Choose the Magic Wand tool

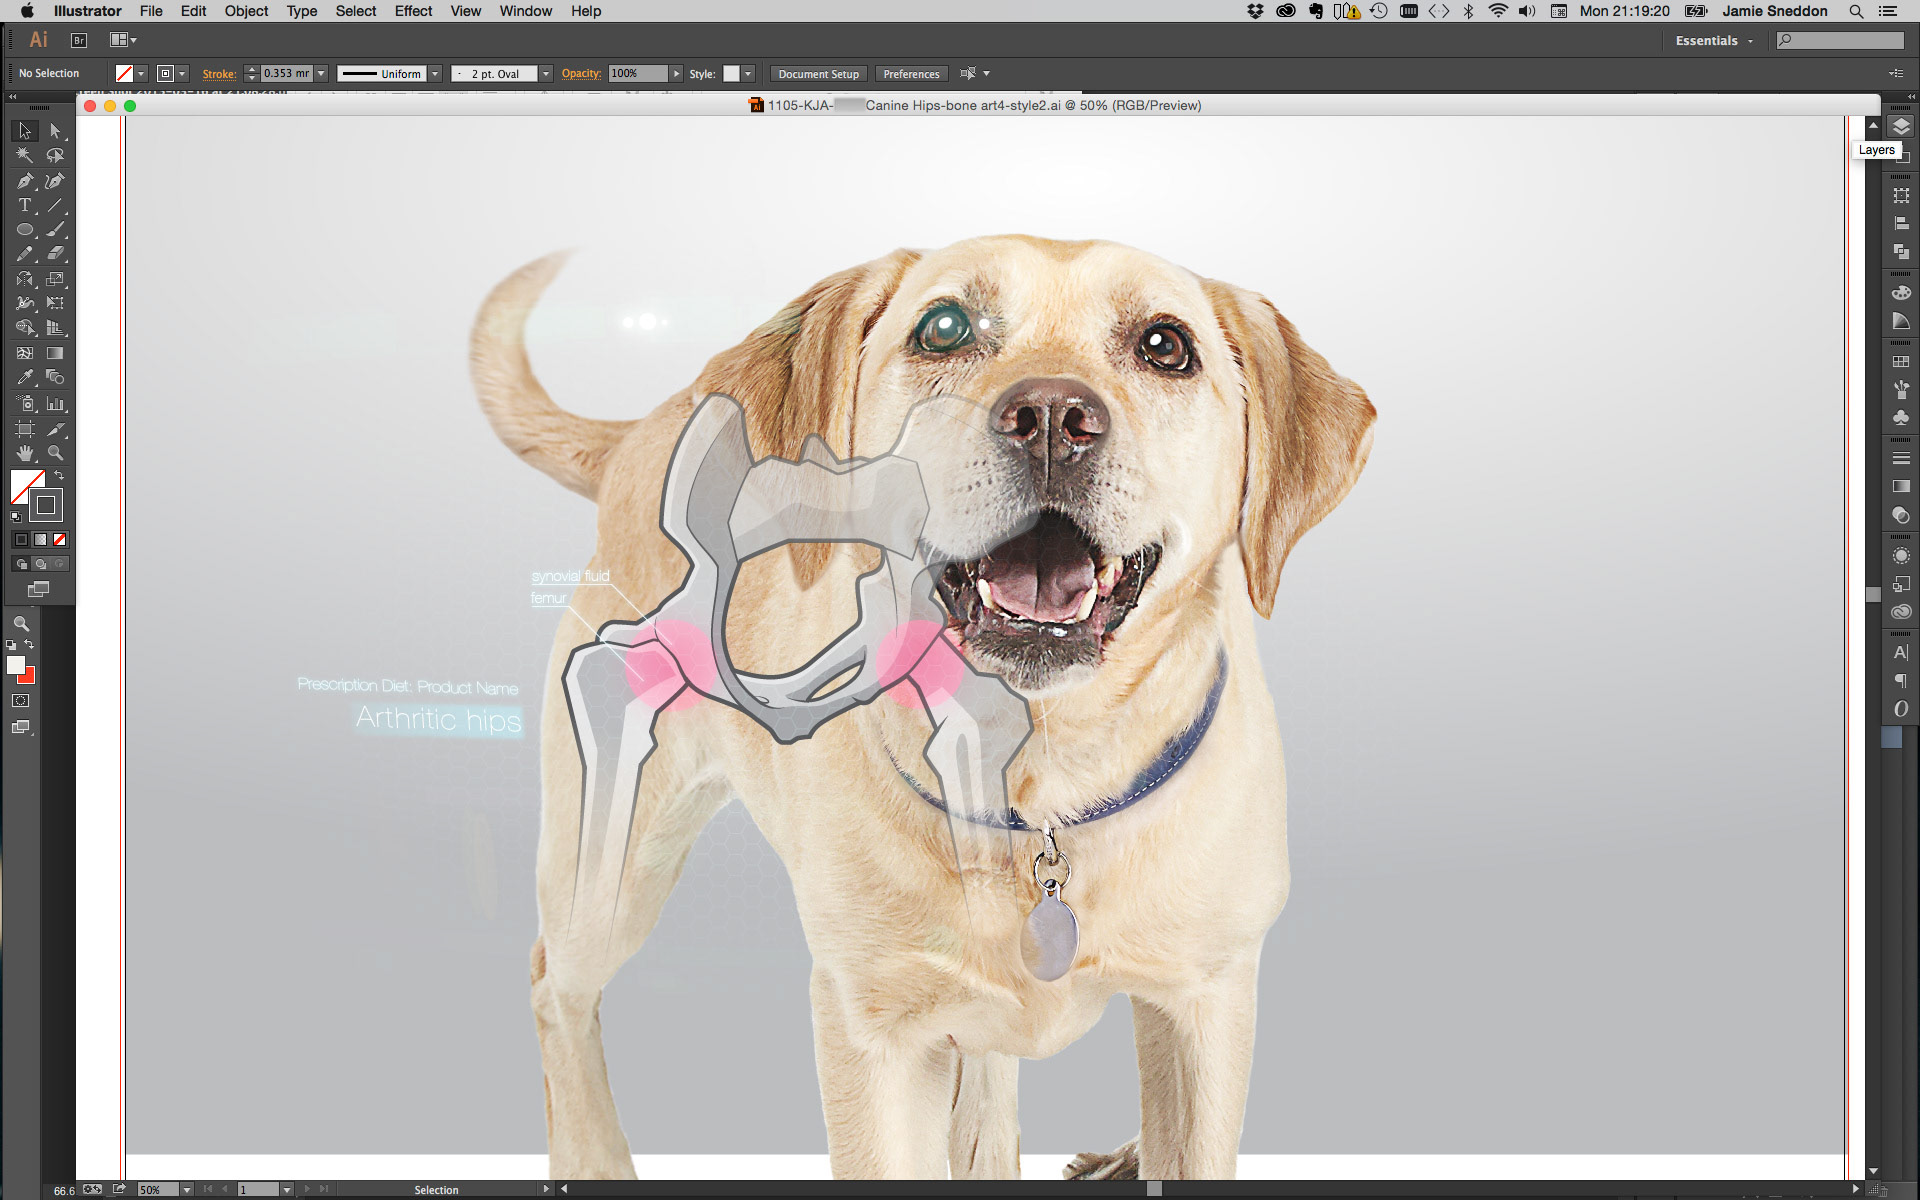coord(24,155)
